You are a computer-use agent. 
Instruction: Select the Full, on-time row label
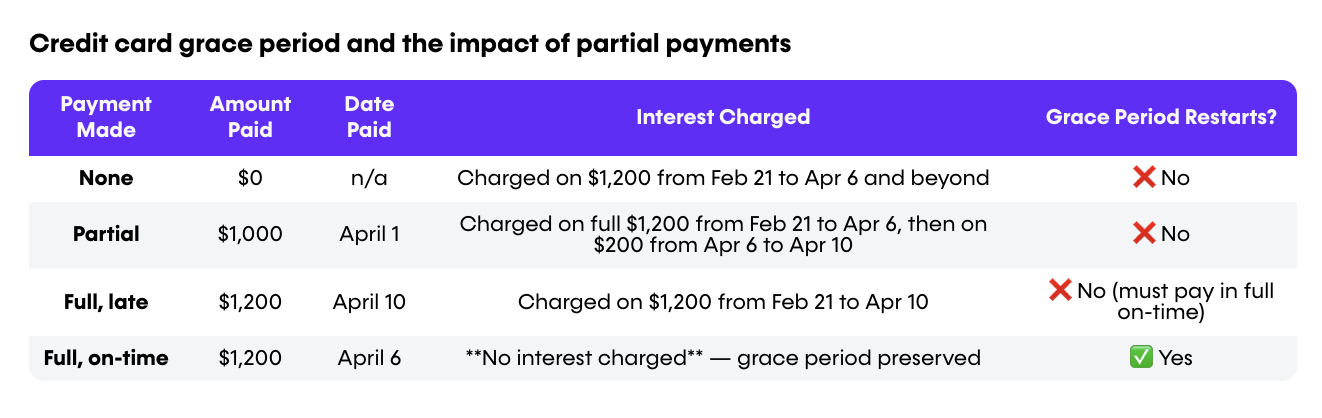(106, 358)
